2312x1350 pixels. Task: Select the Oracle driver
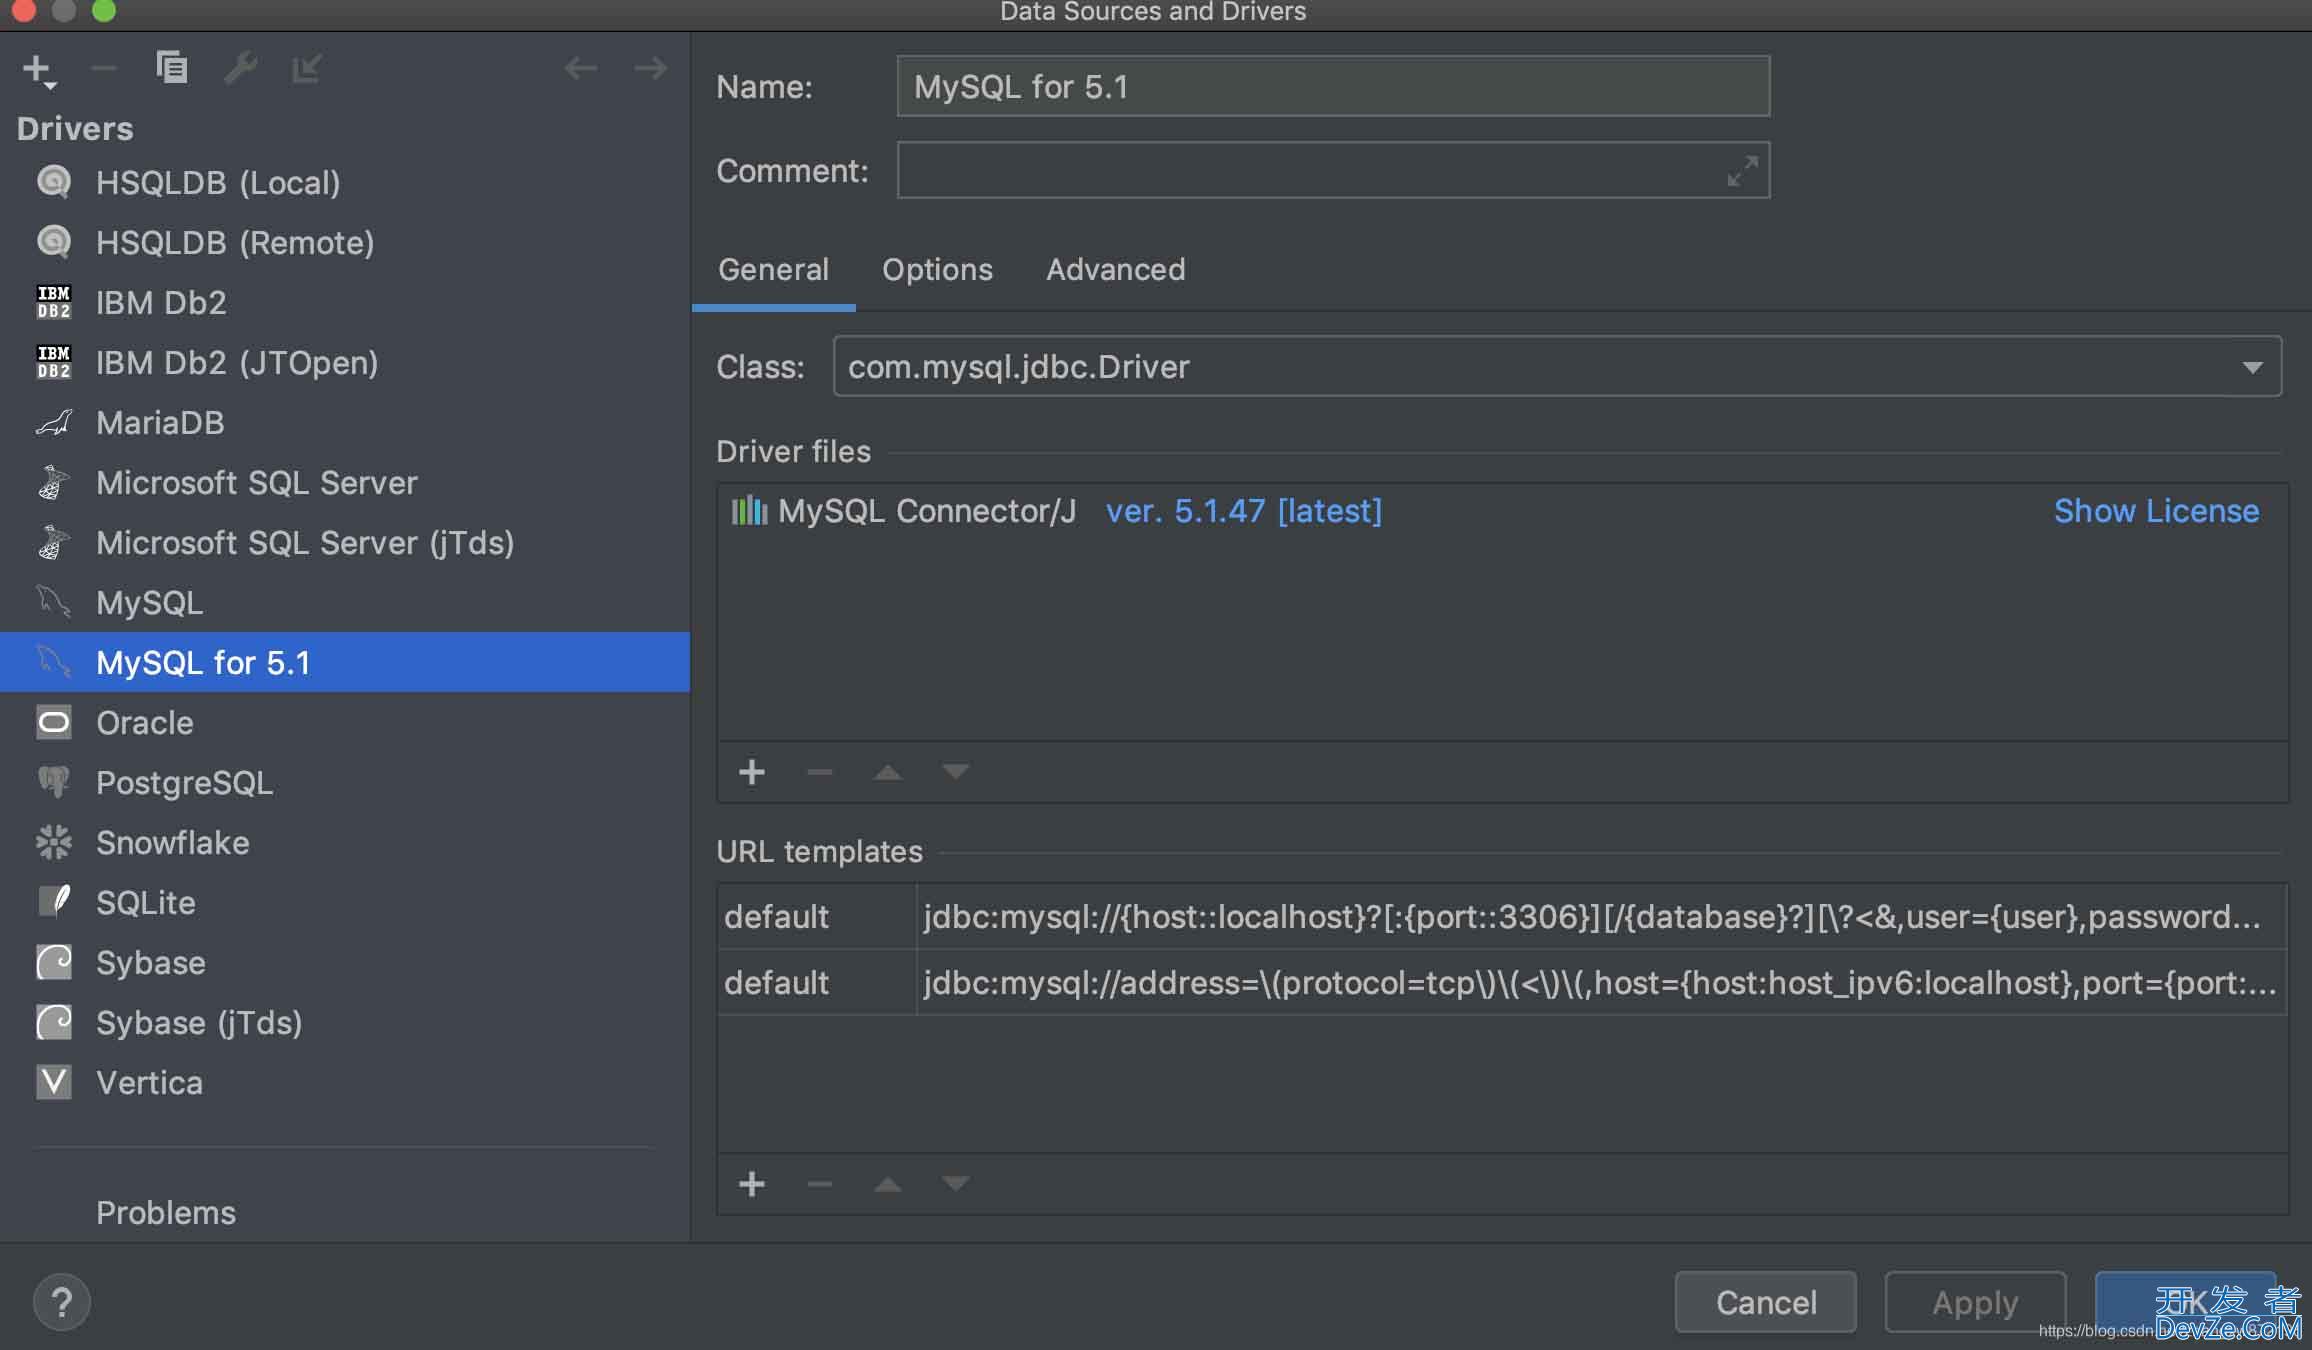(x=345, y=722)
